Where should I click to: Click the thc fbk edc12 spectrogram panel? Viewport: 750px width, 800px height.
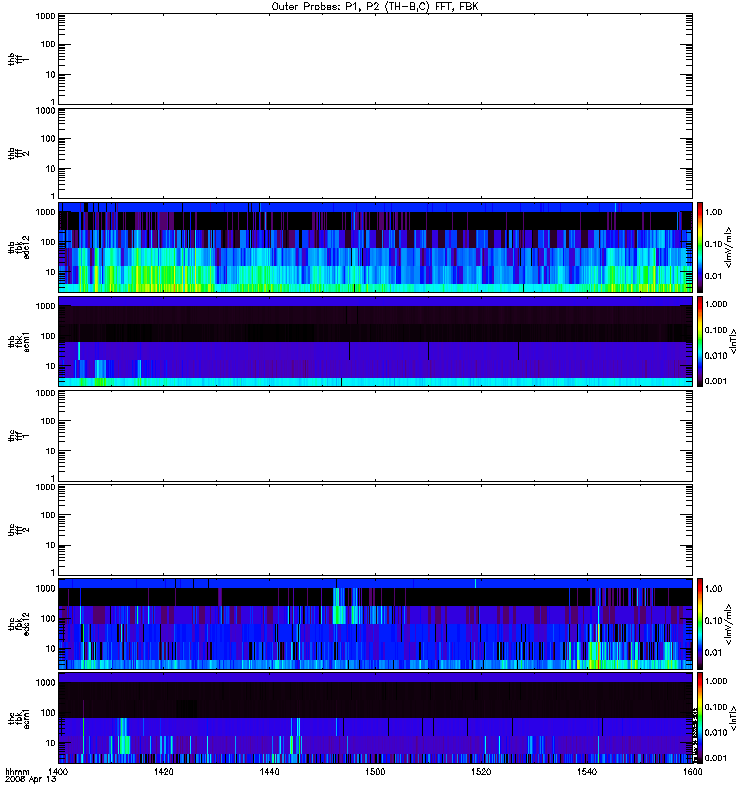point(376,623)
